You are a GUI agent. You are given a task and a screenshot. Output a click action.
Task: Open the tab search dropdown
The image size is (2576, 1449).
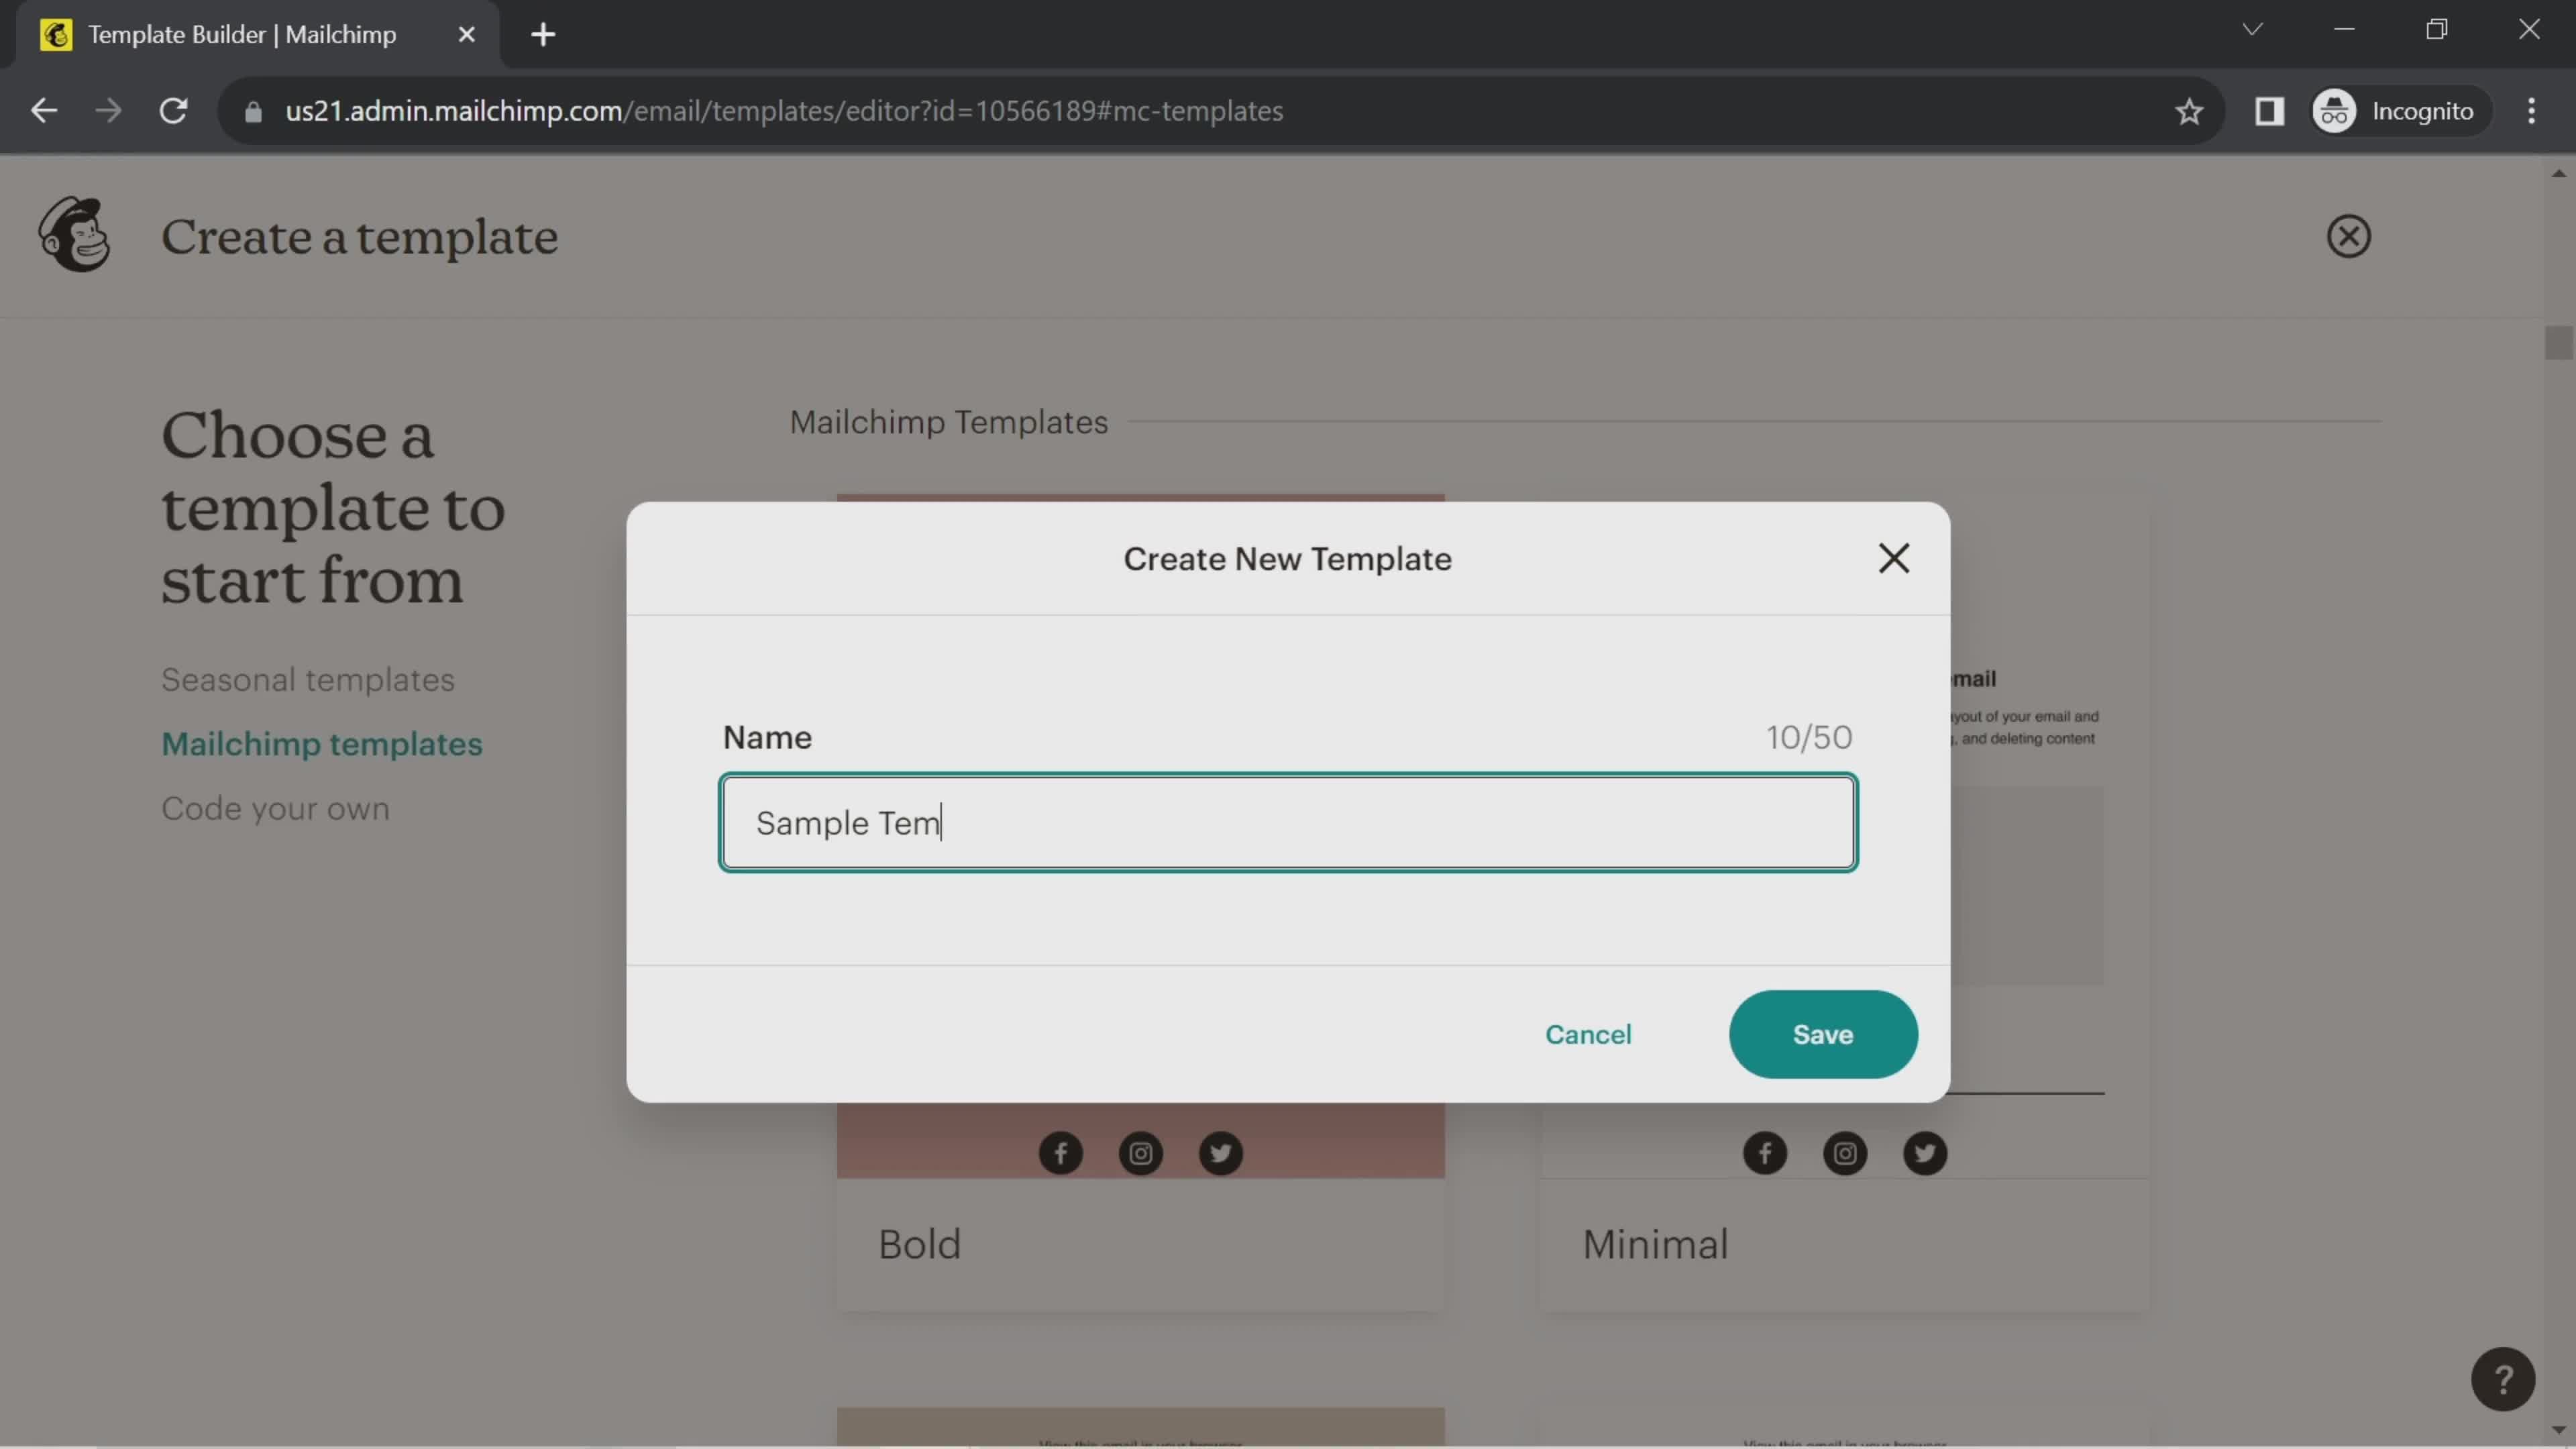(2252, 30)
